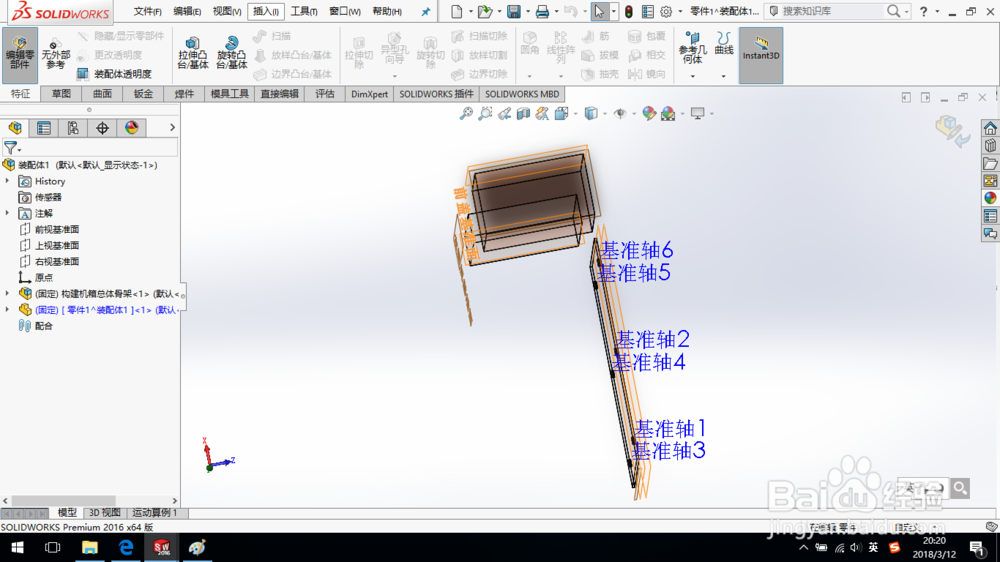Open the Insert (插入) menu
Viewport: 1000px width, 562px height.
point(265,11)
